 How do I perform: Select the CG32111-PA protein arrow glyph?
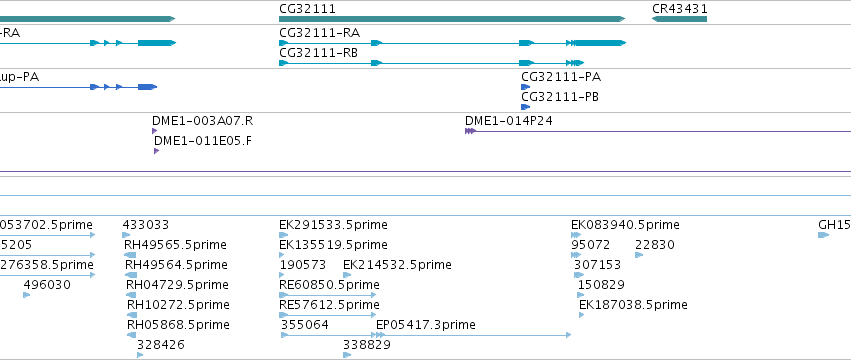(525, 87)
